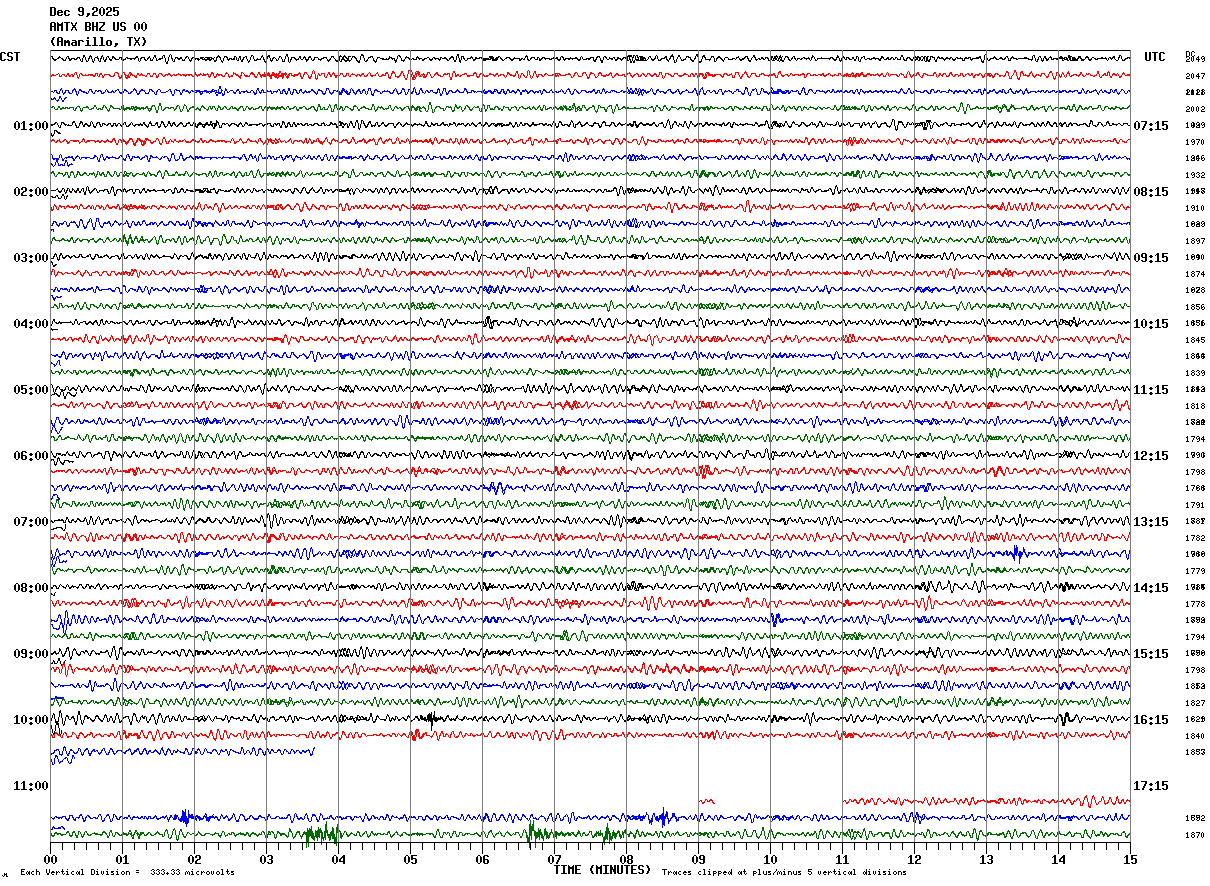Click the DC offset value '1874'
The image size is (1210, 886).
coord(1195,274)
